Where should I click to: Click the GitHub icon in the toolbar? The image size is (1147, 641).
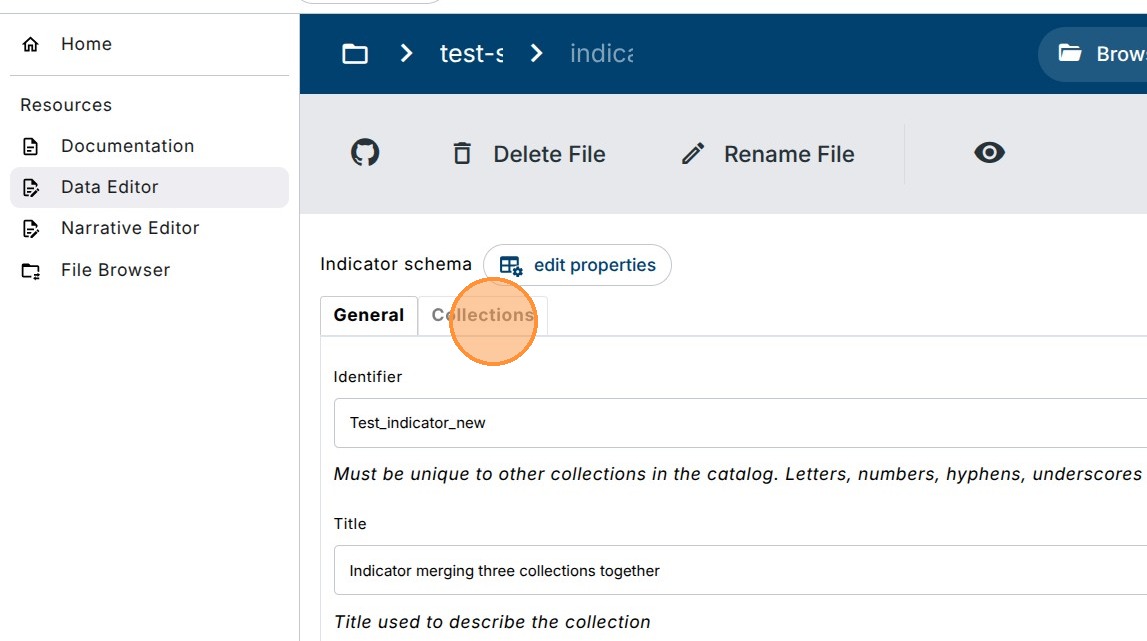coord(365,153)
